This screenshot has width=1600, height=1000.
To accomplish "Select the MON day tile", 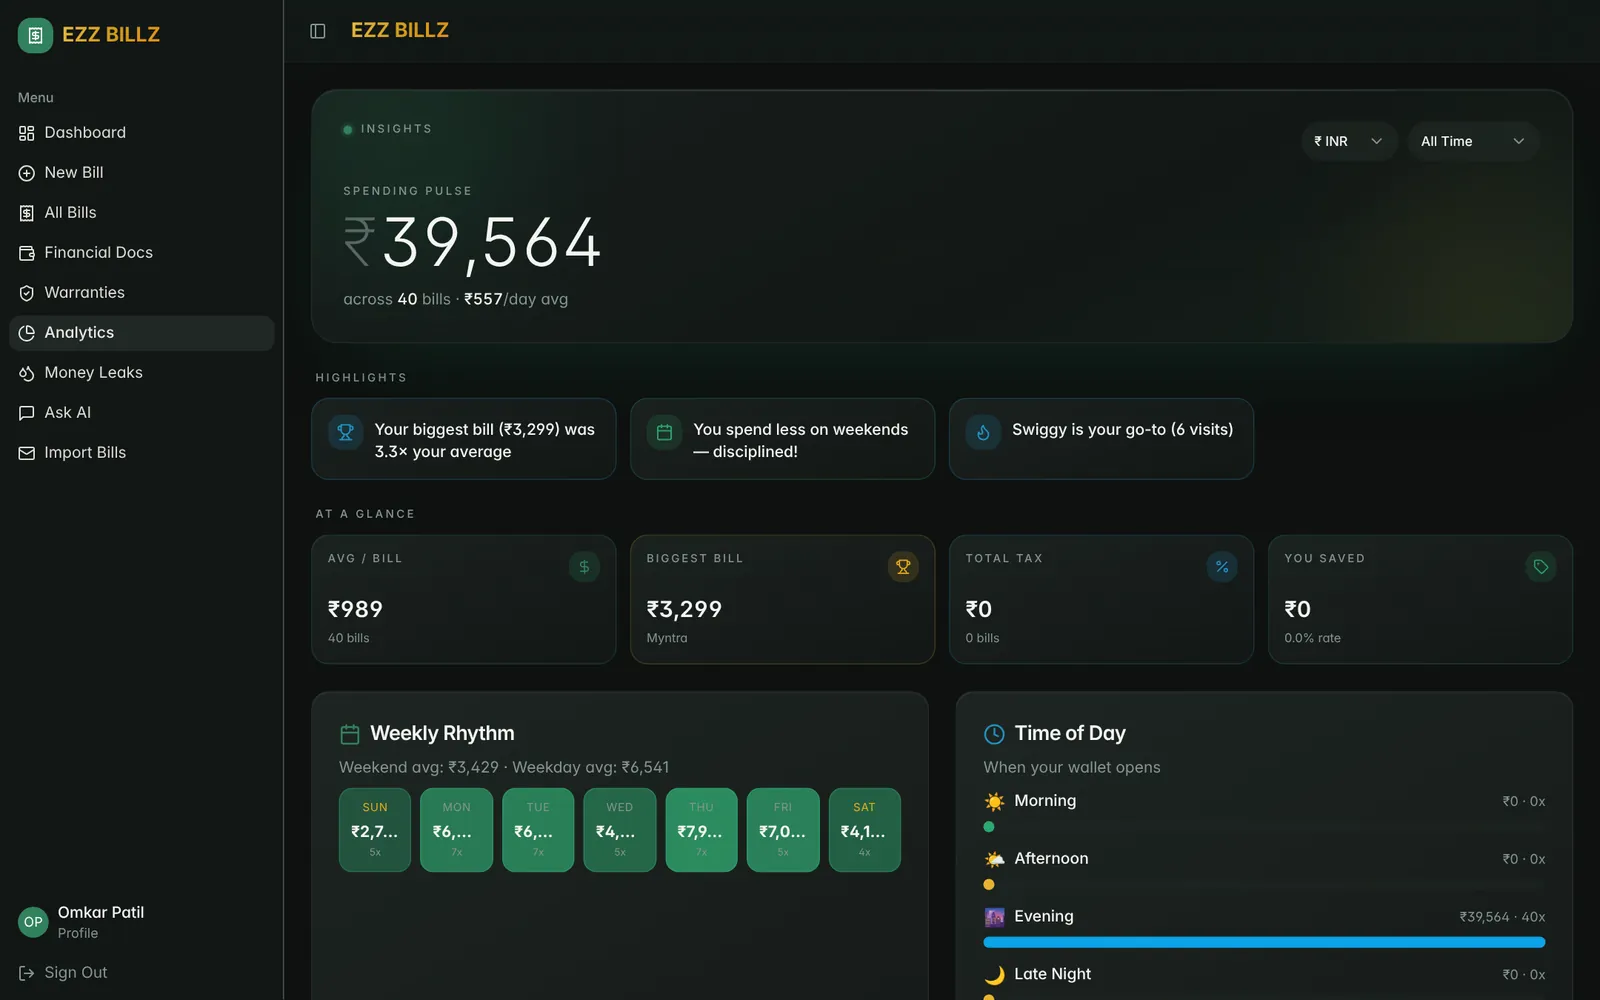I will (x=456, y=830).
